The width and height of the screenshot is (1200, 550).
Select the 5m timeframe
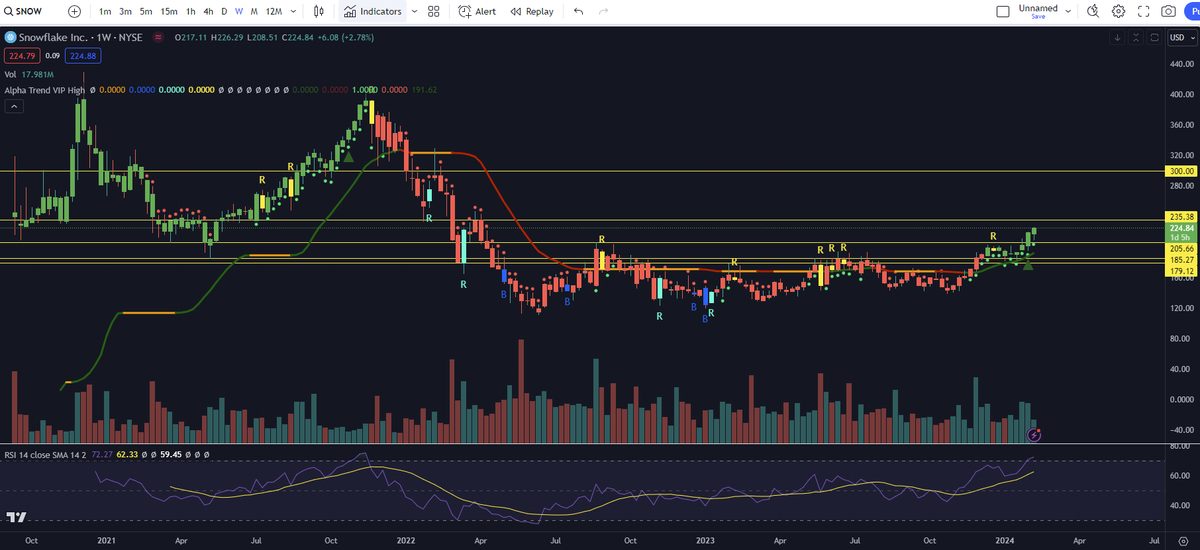pyautogui.click(x=146, y=11)
